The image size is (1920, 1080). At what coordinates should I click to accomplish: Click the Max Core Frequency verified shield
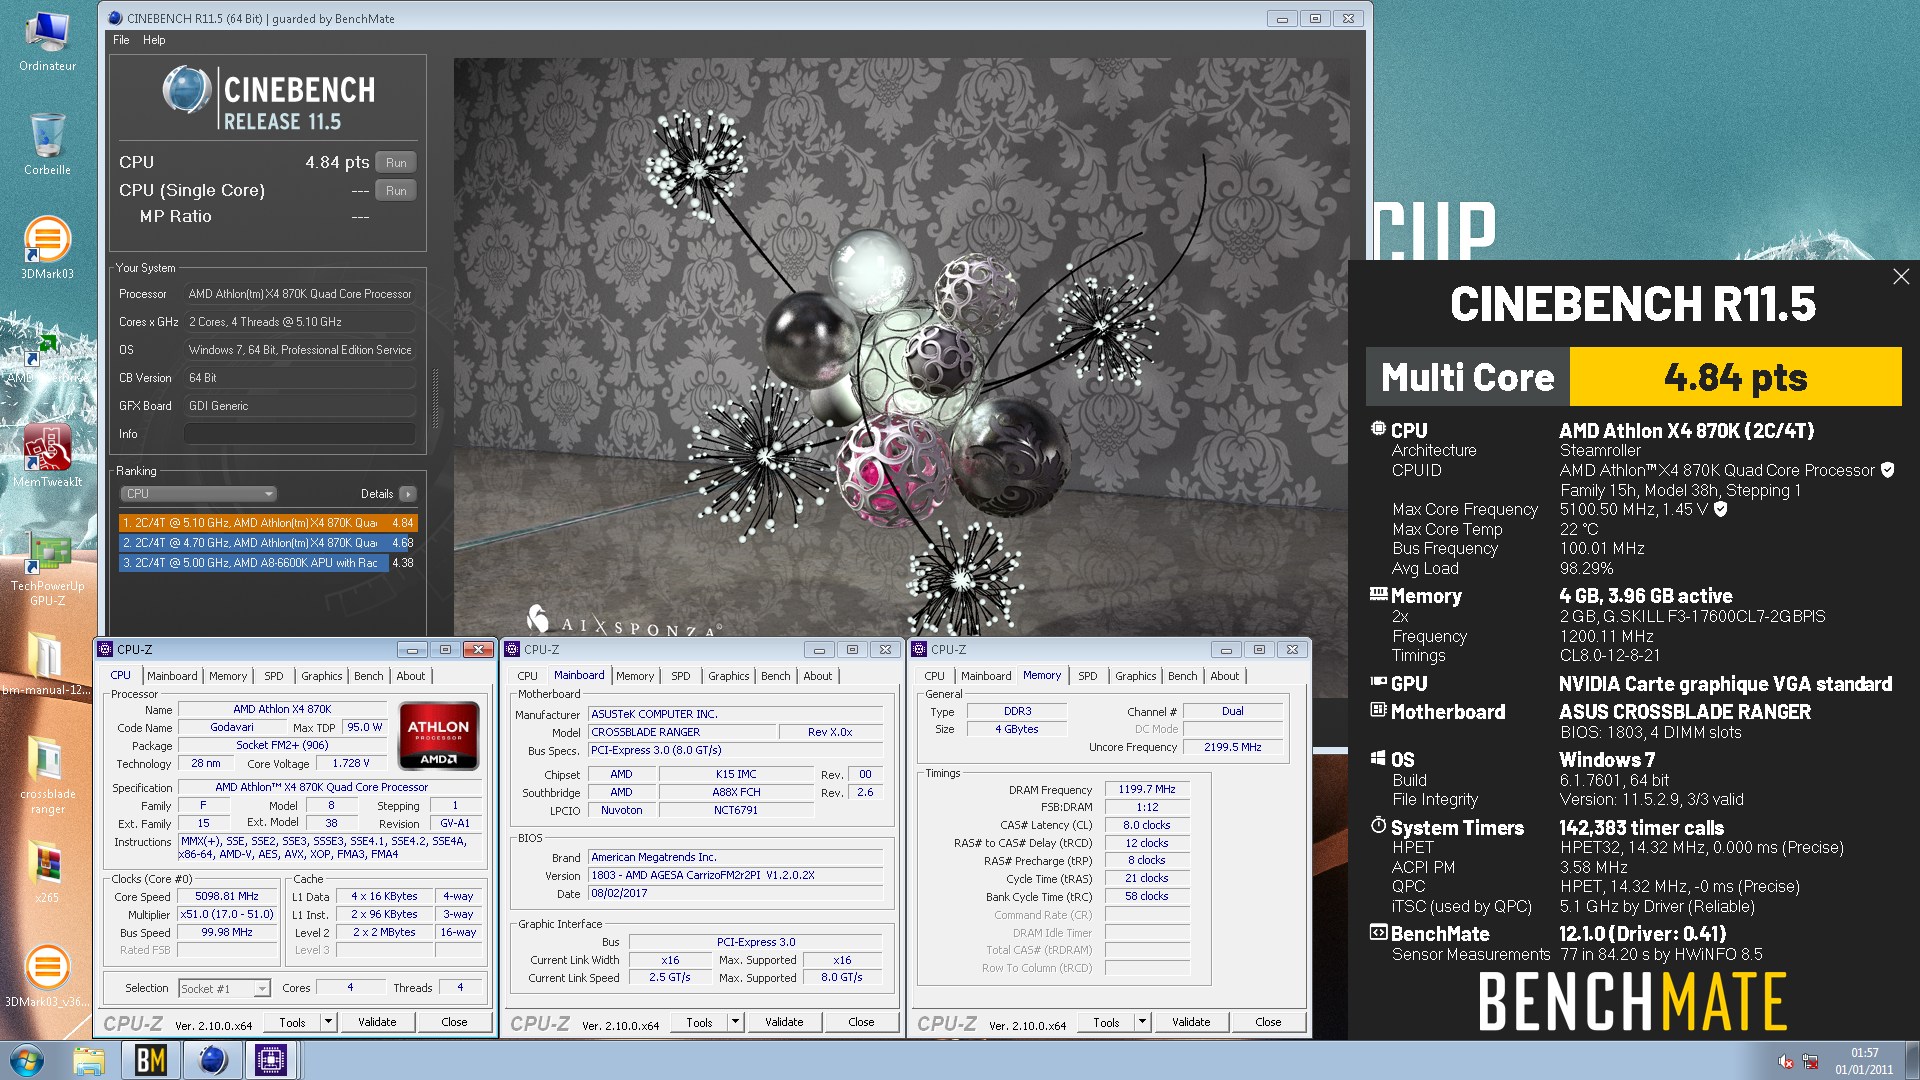[1720, 509]
